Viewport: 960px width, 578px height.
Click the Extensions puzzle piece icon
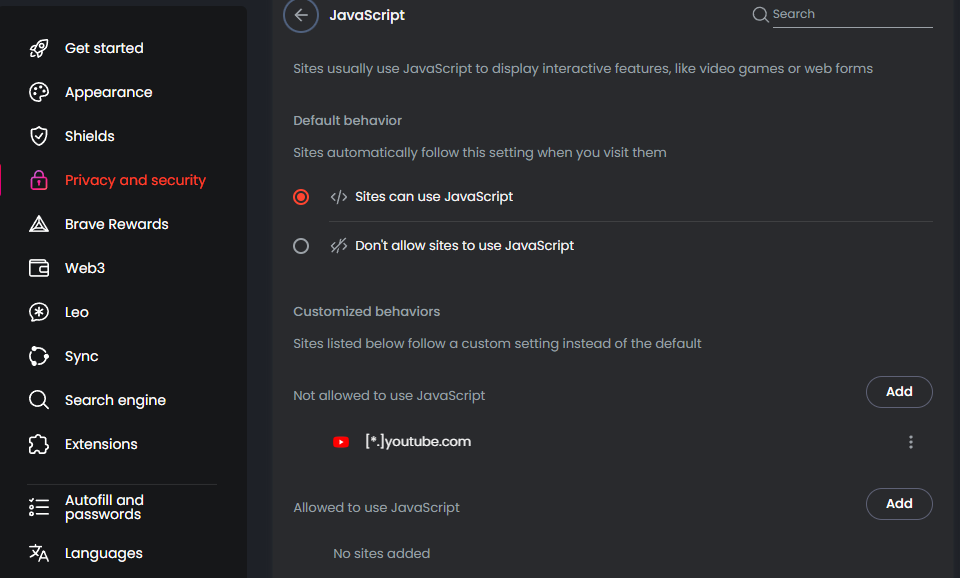39,445
